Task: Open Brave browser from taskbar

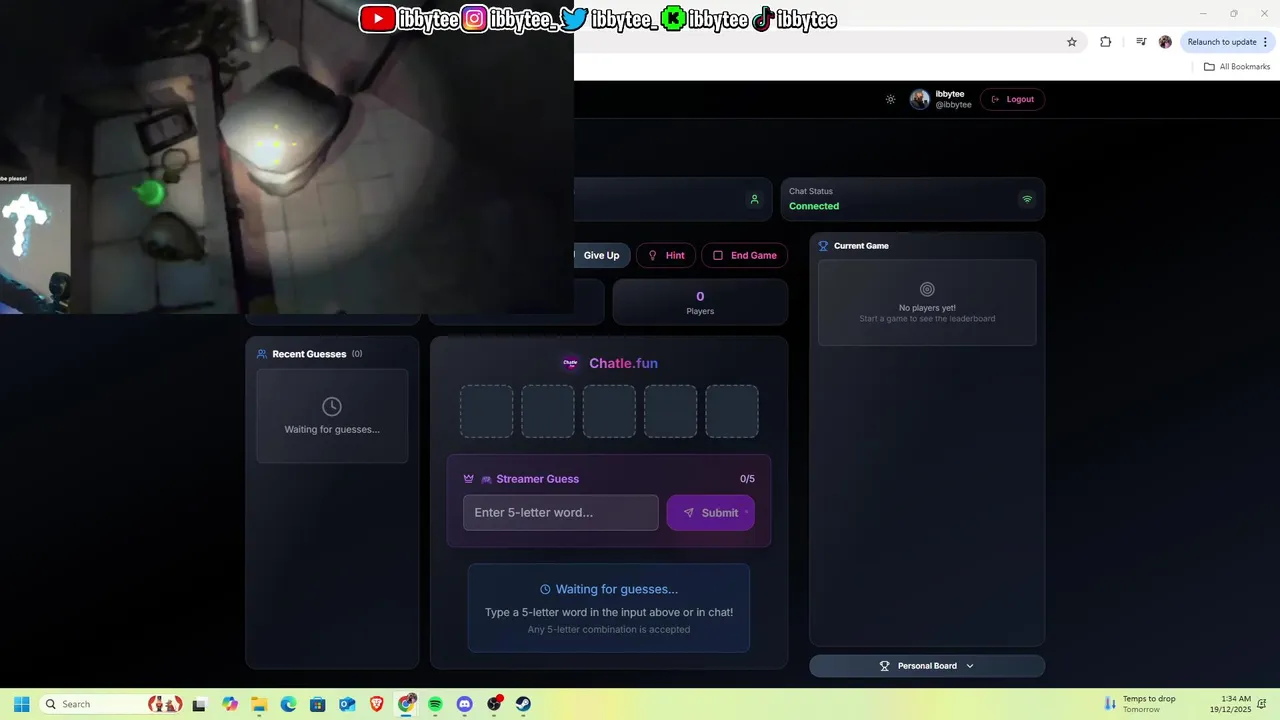Action: pyautogui.click(x=377, y=704)
